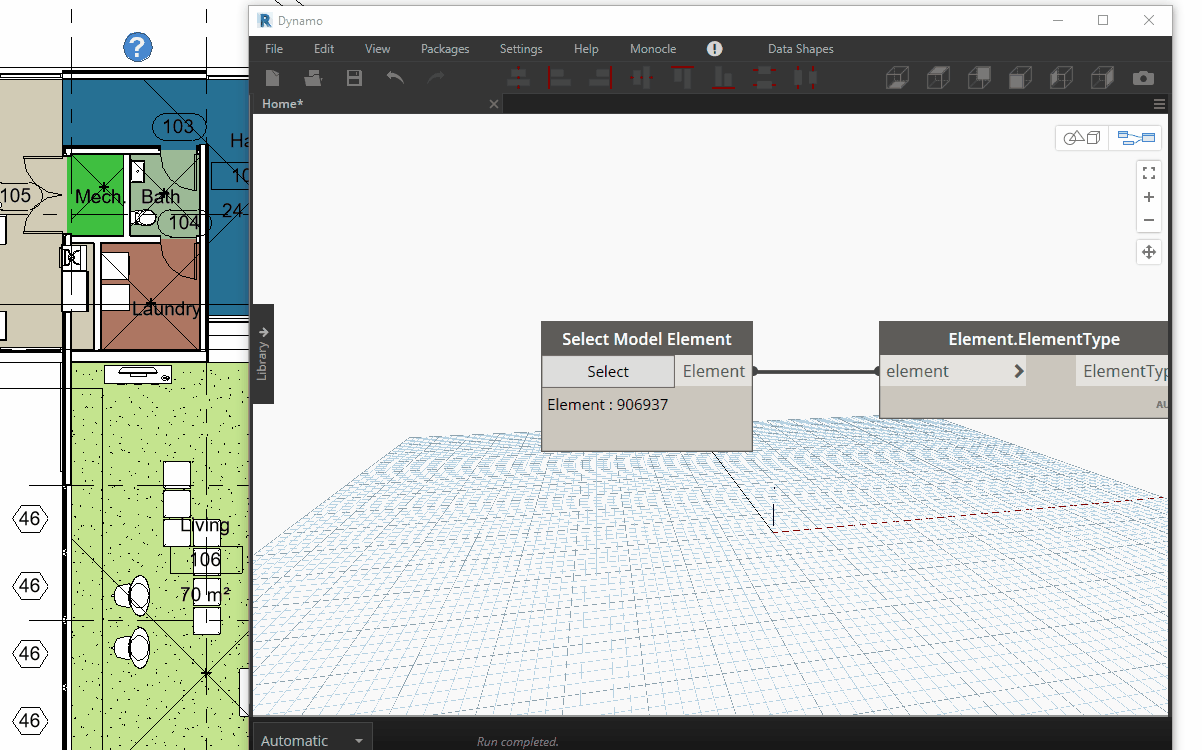Click Select button on Select Model Element
Screen dimensions: 1202x750
click(608, 372)
